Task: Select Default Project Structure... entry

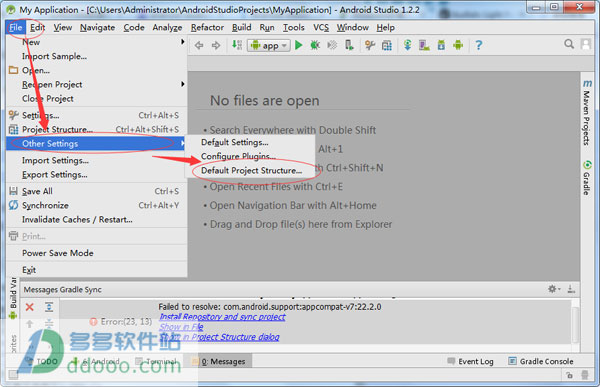Action: click(x=251, y=171)
